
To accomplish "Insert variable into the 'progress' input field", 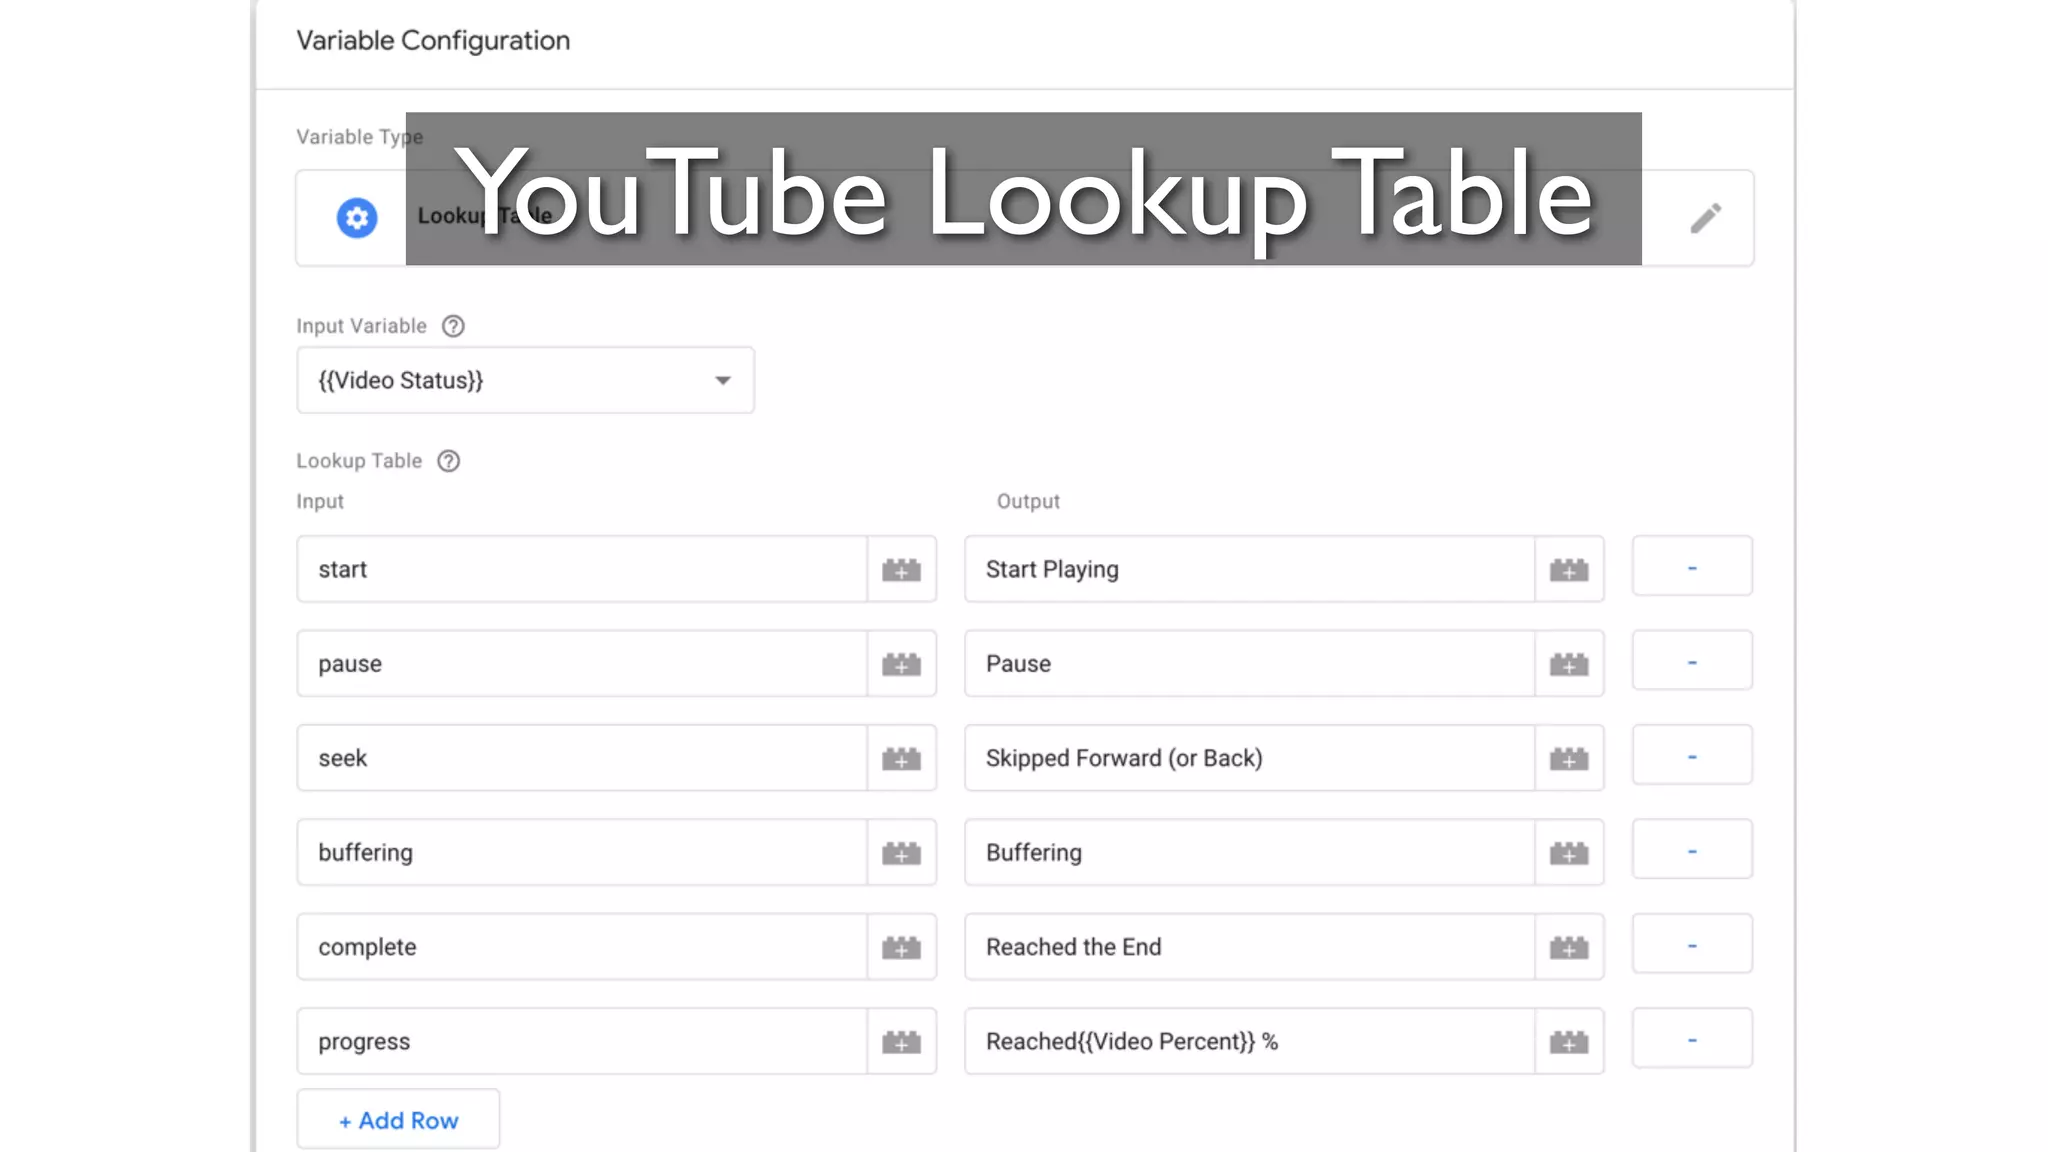I will 901,1042.
